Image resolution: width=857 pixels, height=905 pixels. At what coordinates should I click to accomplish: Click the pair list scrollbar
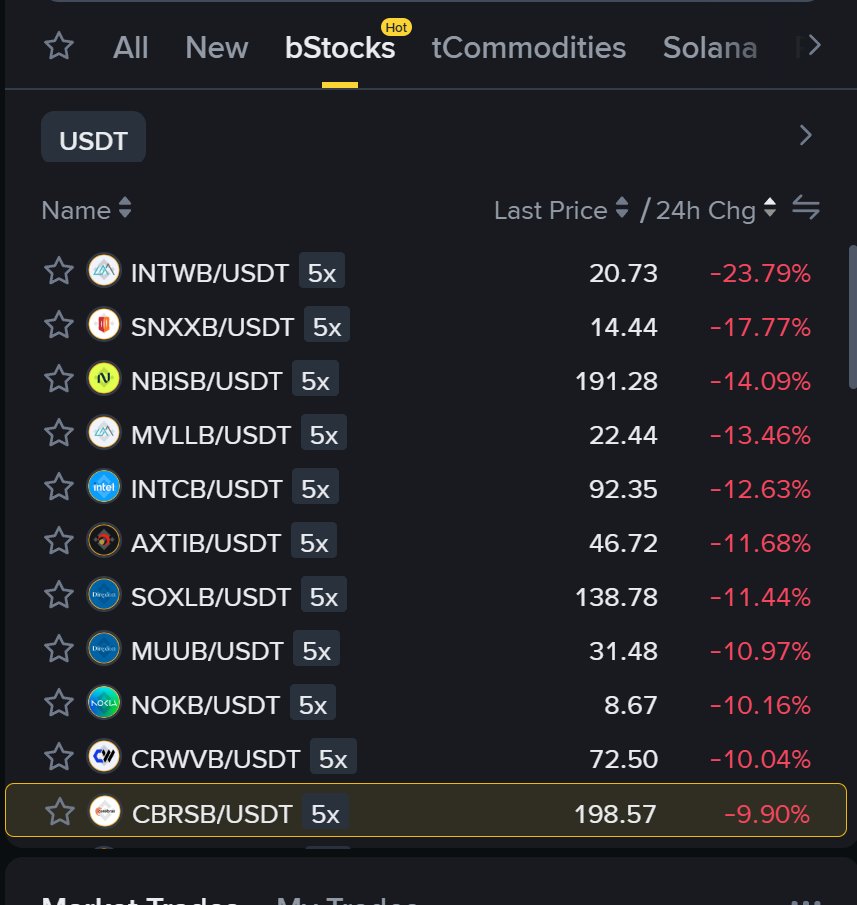tap(852, 317)
